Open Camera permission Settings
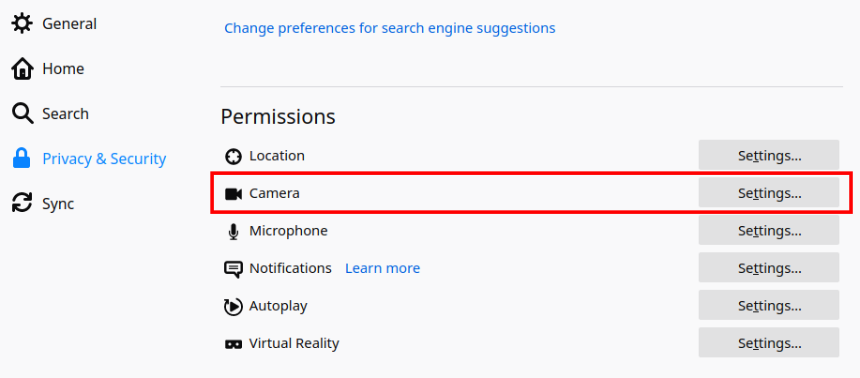 (769, 193)
